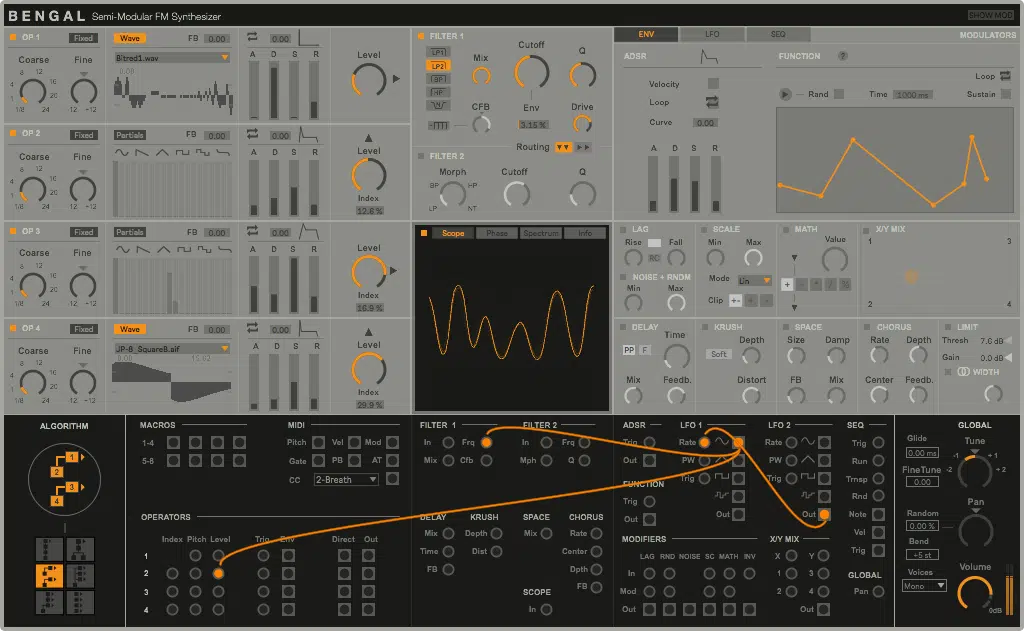Toggle OP 1 envelope loop arrows icon

[252, 38]
